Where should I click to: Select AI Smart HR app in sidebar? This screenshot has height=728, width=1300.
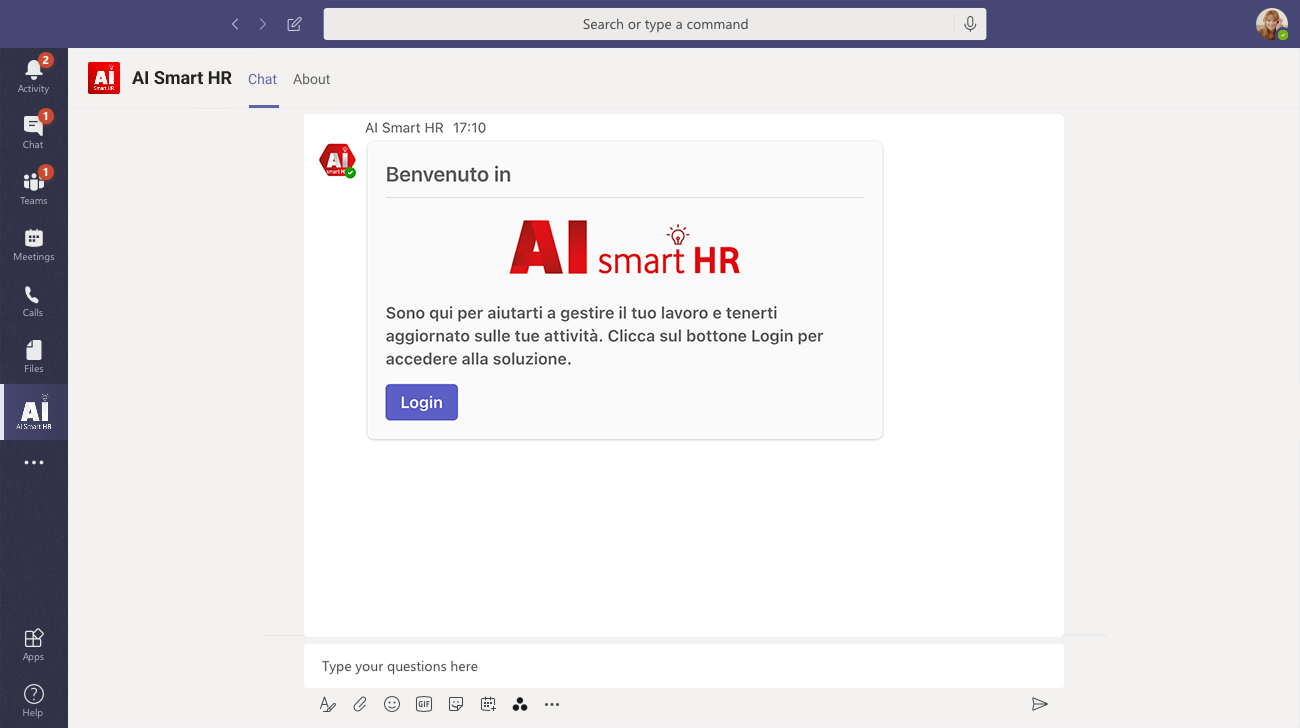(x=33, y=412)
